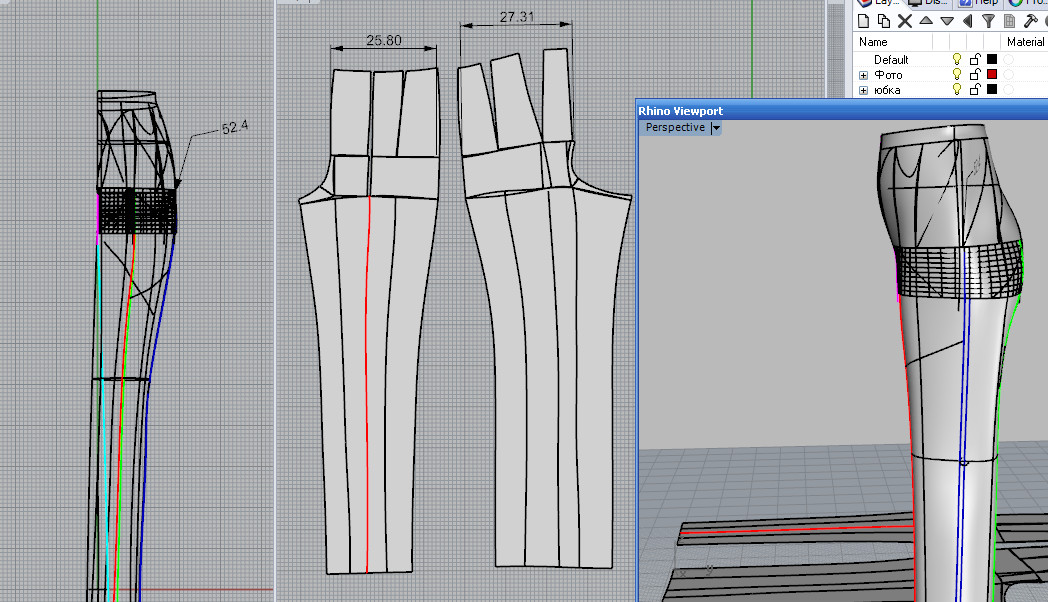Viewport: 1048px width, 602px height.
Task: Move layer down with triangle icon
Action: [946, 21]
